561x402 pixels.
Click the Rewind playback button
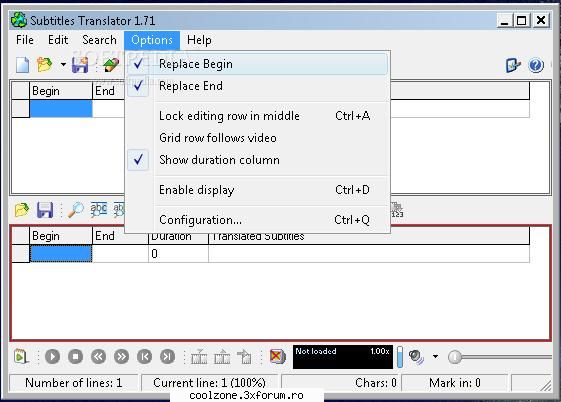pyautogui.click(x=98, y=357)
